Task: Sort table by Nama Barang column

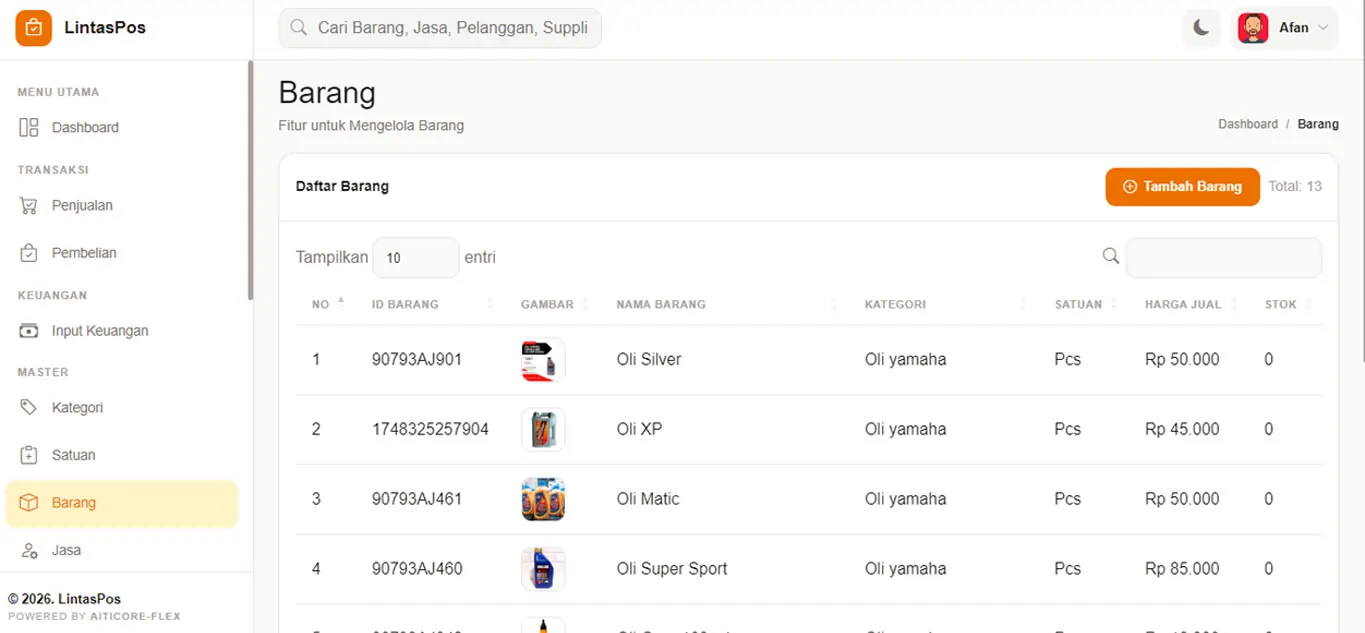Action: click(x=661, y=304)
